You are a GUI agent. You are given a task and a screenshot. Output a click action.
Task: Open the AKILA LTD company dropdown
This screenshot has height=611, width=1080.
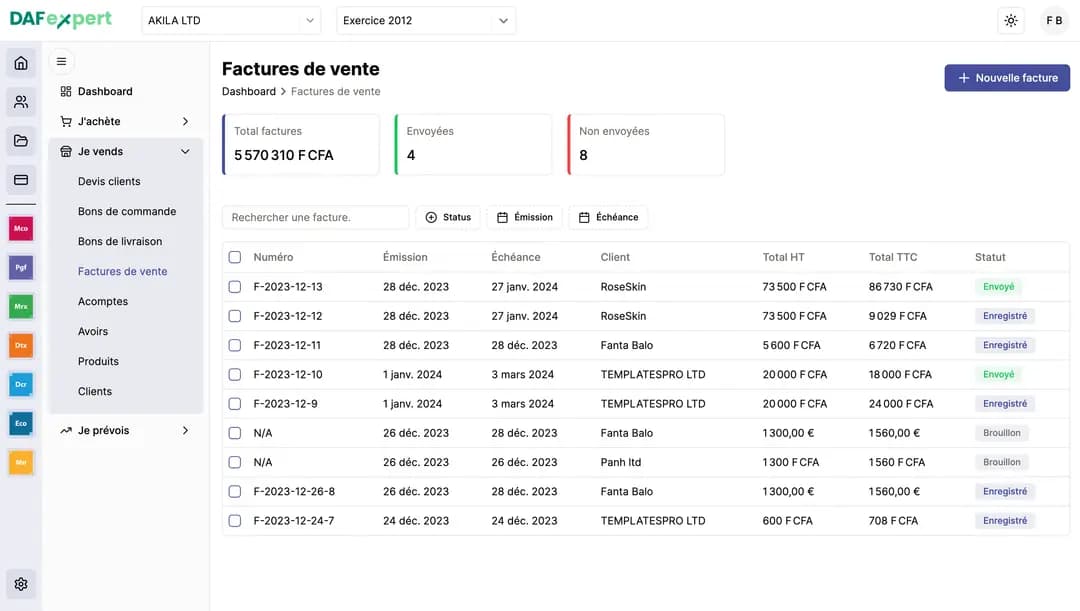(231, 21)
